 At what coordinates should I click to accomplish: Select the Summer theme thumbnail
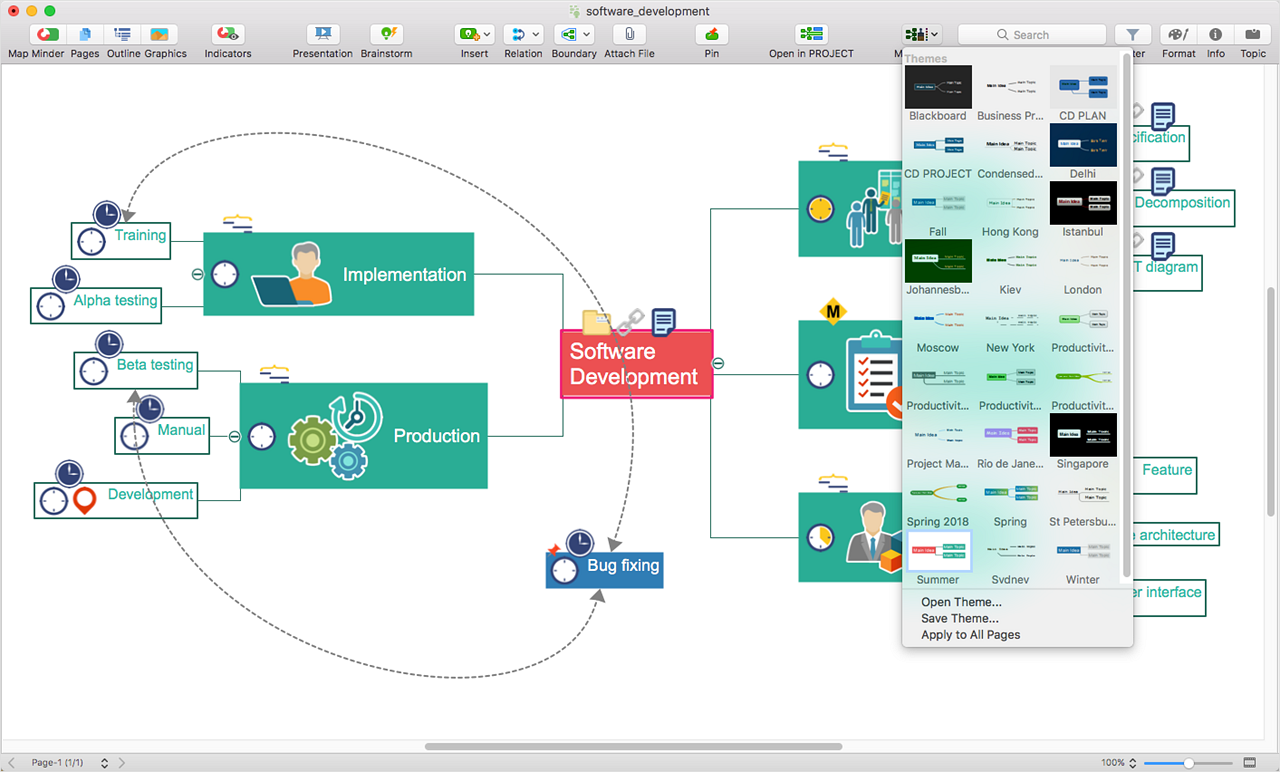click(938, 551)
